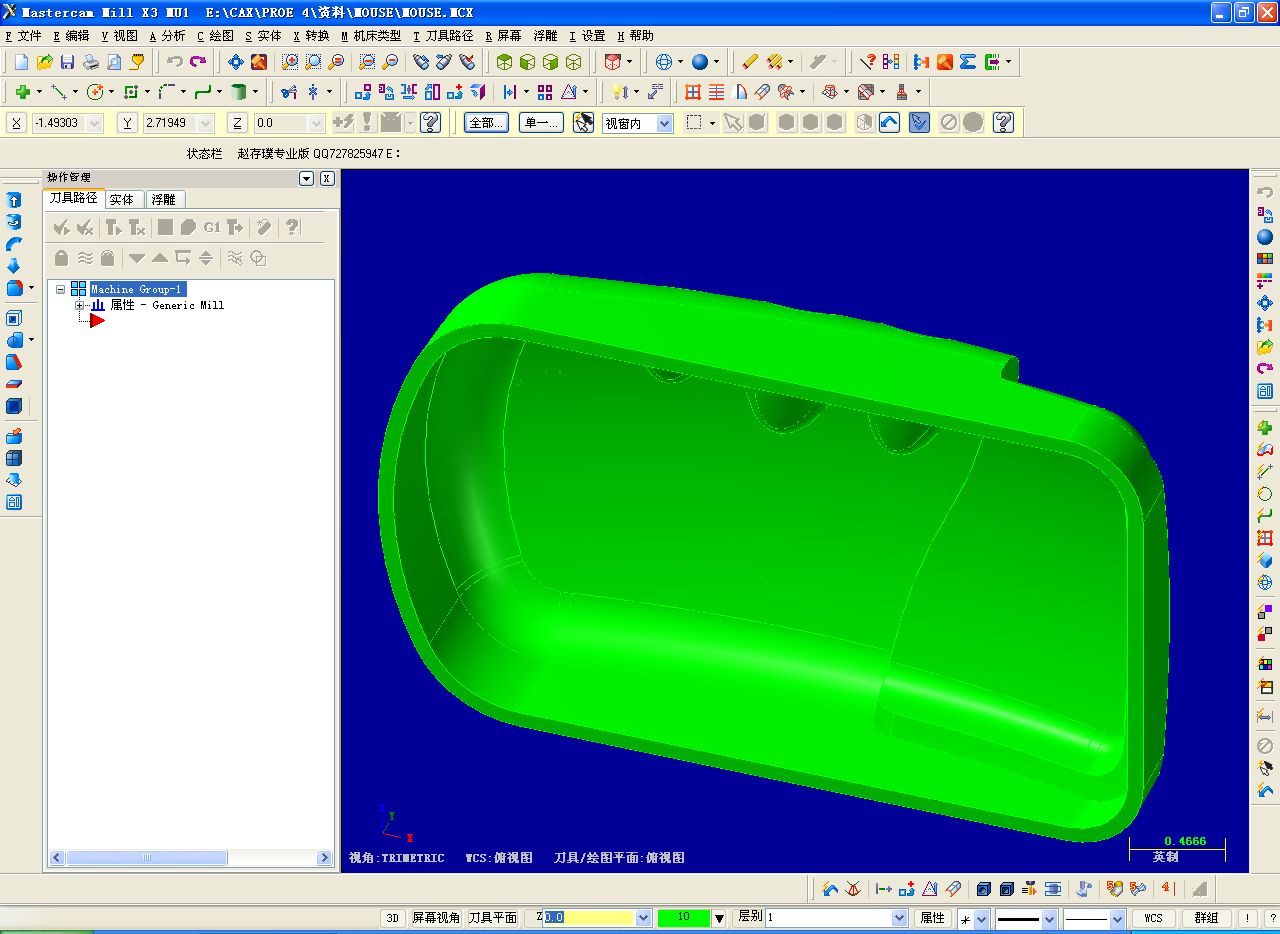The height and width of the screenshot is (934, 1280).
Task: Close the 操作管理 panel
Action: (326, 178)
